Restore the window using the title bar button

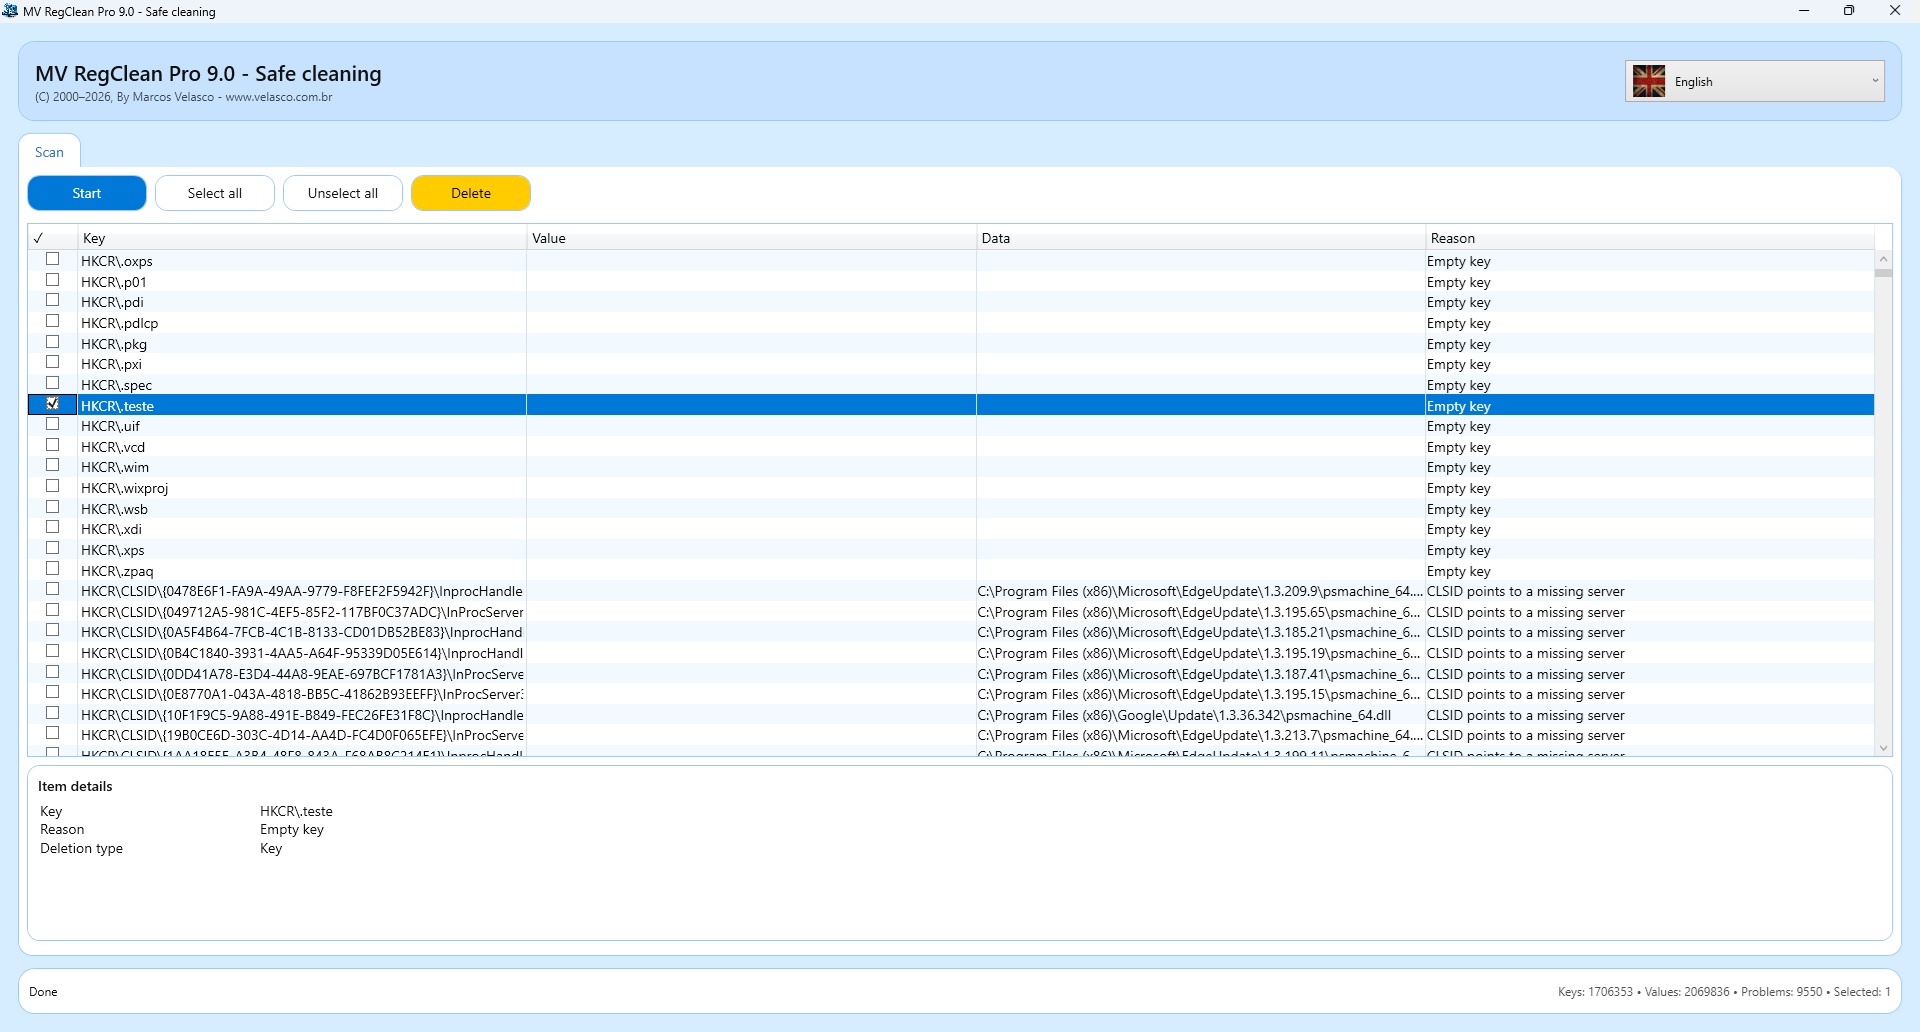tap(1849, 11)
